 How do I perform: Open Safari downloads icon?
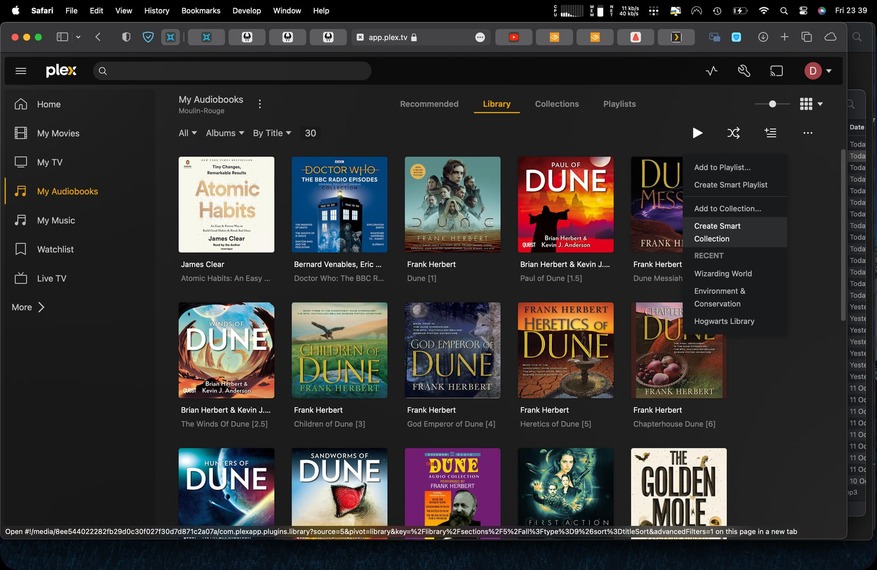click(x=763, y=37)
